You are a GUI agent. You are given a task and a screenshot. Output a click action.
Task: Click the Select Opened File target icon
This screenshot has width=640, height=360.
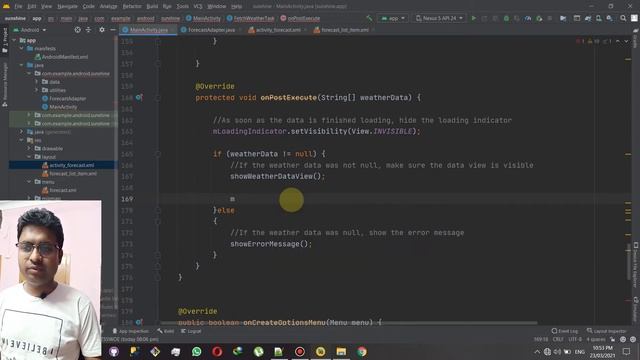[78, 30]
